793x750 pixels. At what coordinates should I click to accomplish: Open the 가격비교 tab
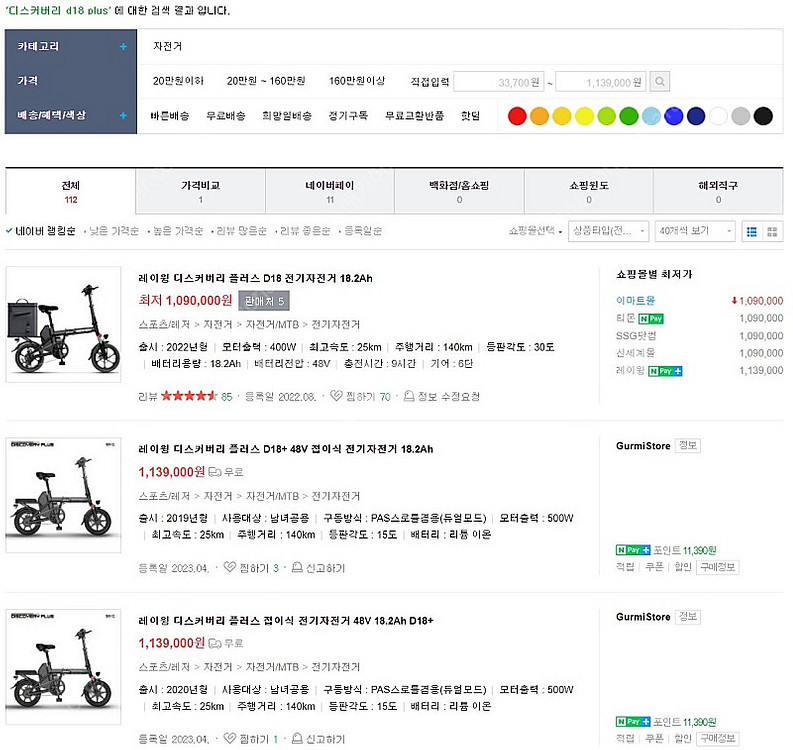tap(200, 192)
